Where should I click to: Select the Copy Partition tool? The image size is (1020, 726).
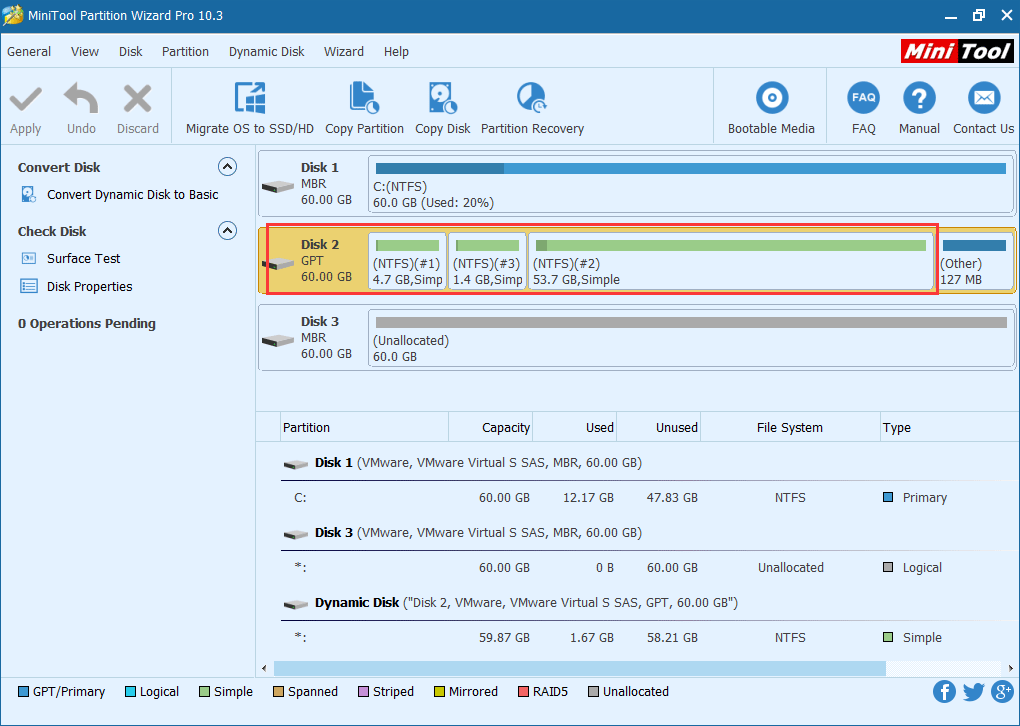(x=364, y=105)
